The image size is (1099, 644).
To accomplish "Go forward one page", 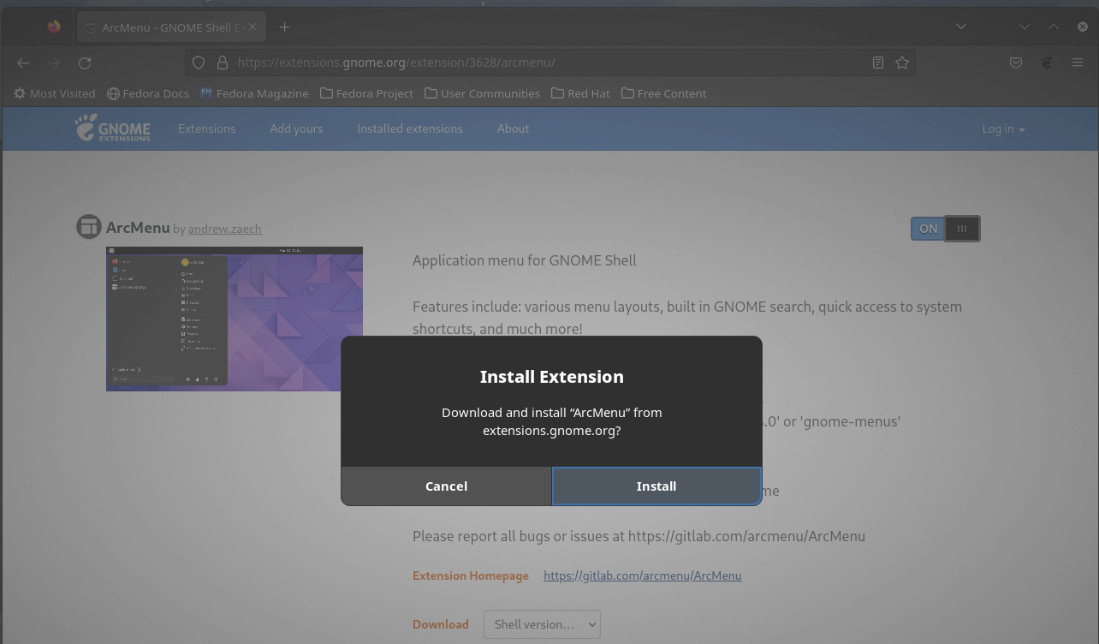I will (x=54, y=63).
